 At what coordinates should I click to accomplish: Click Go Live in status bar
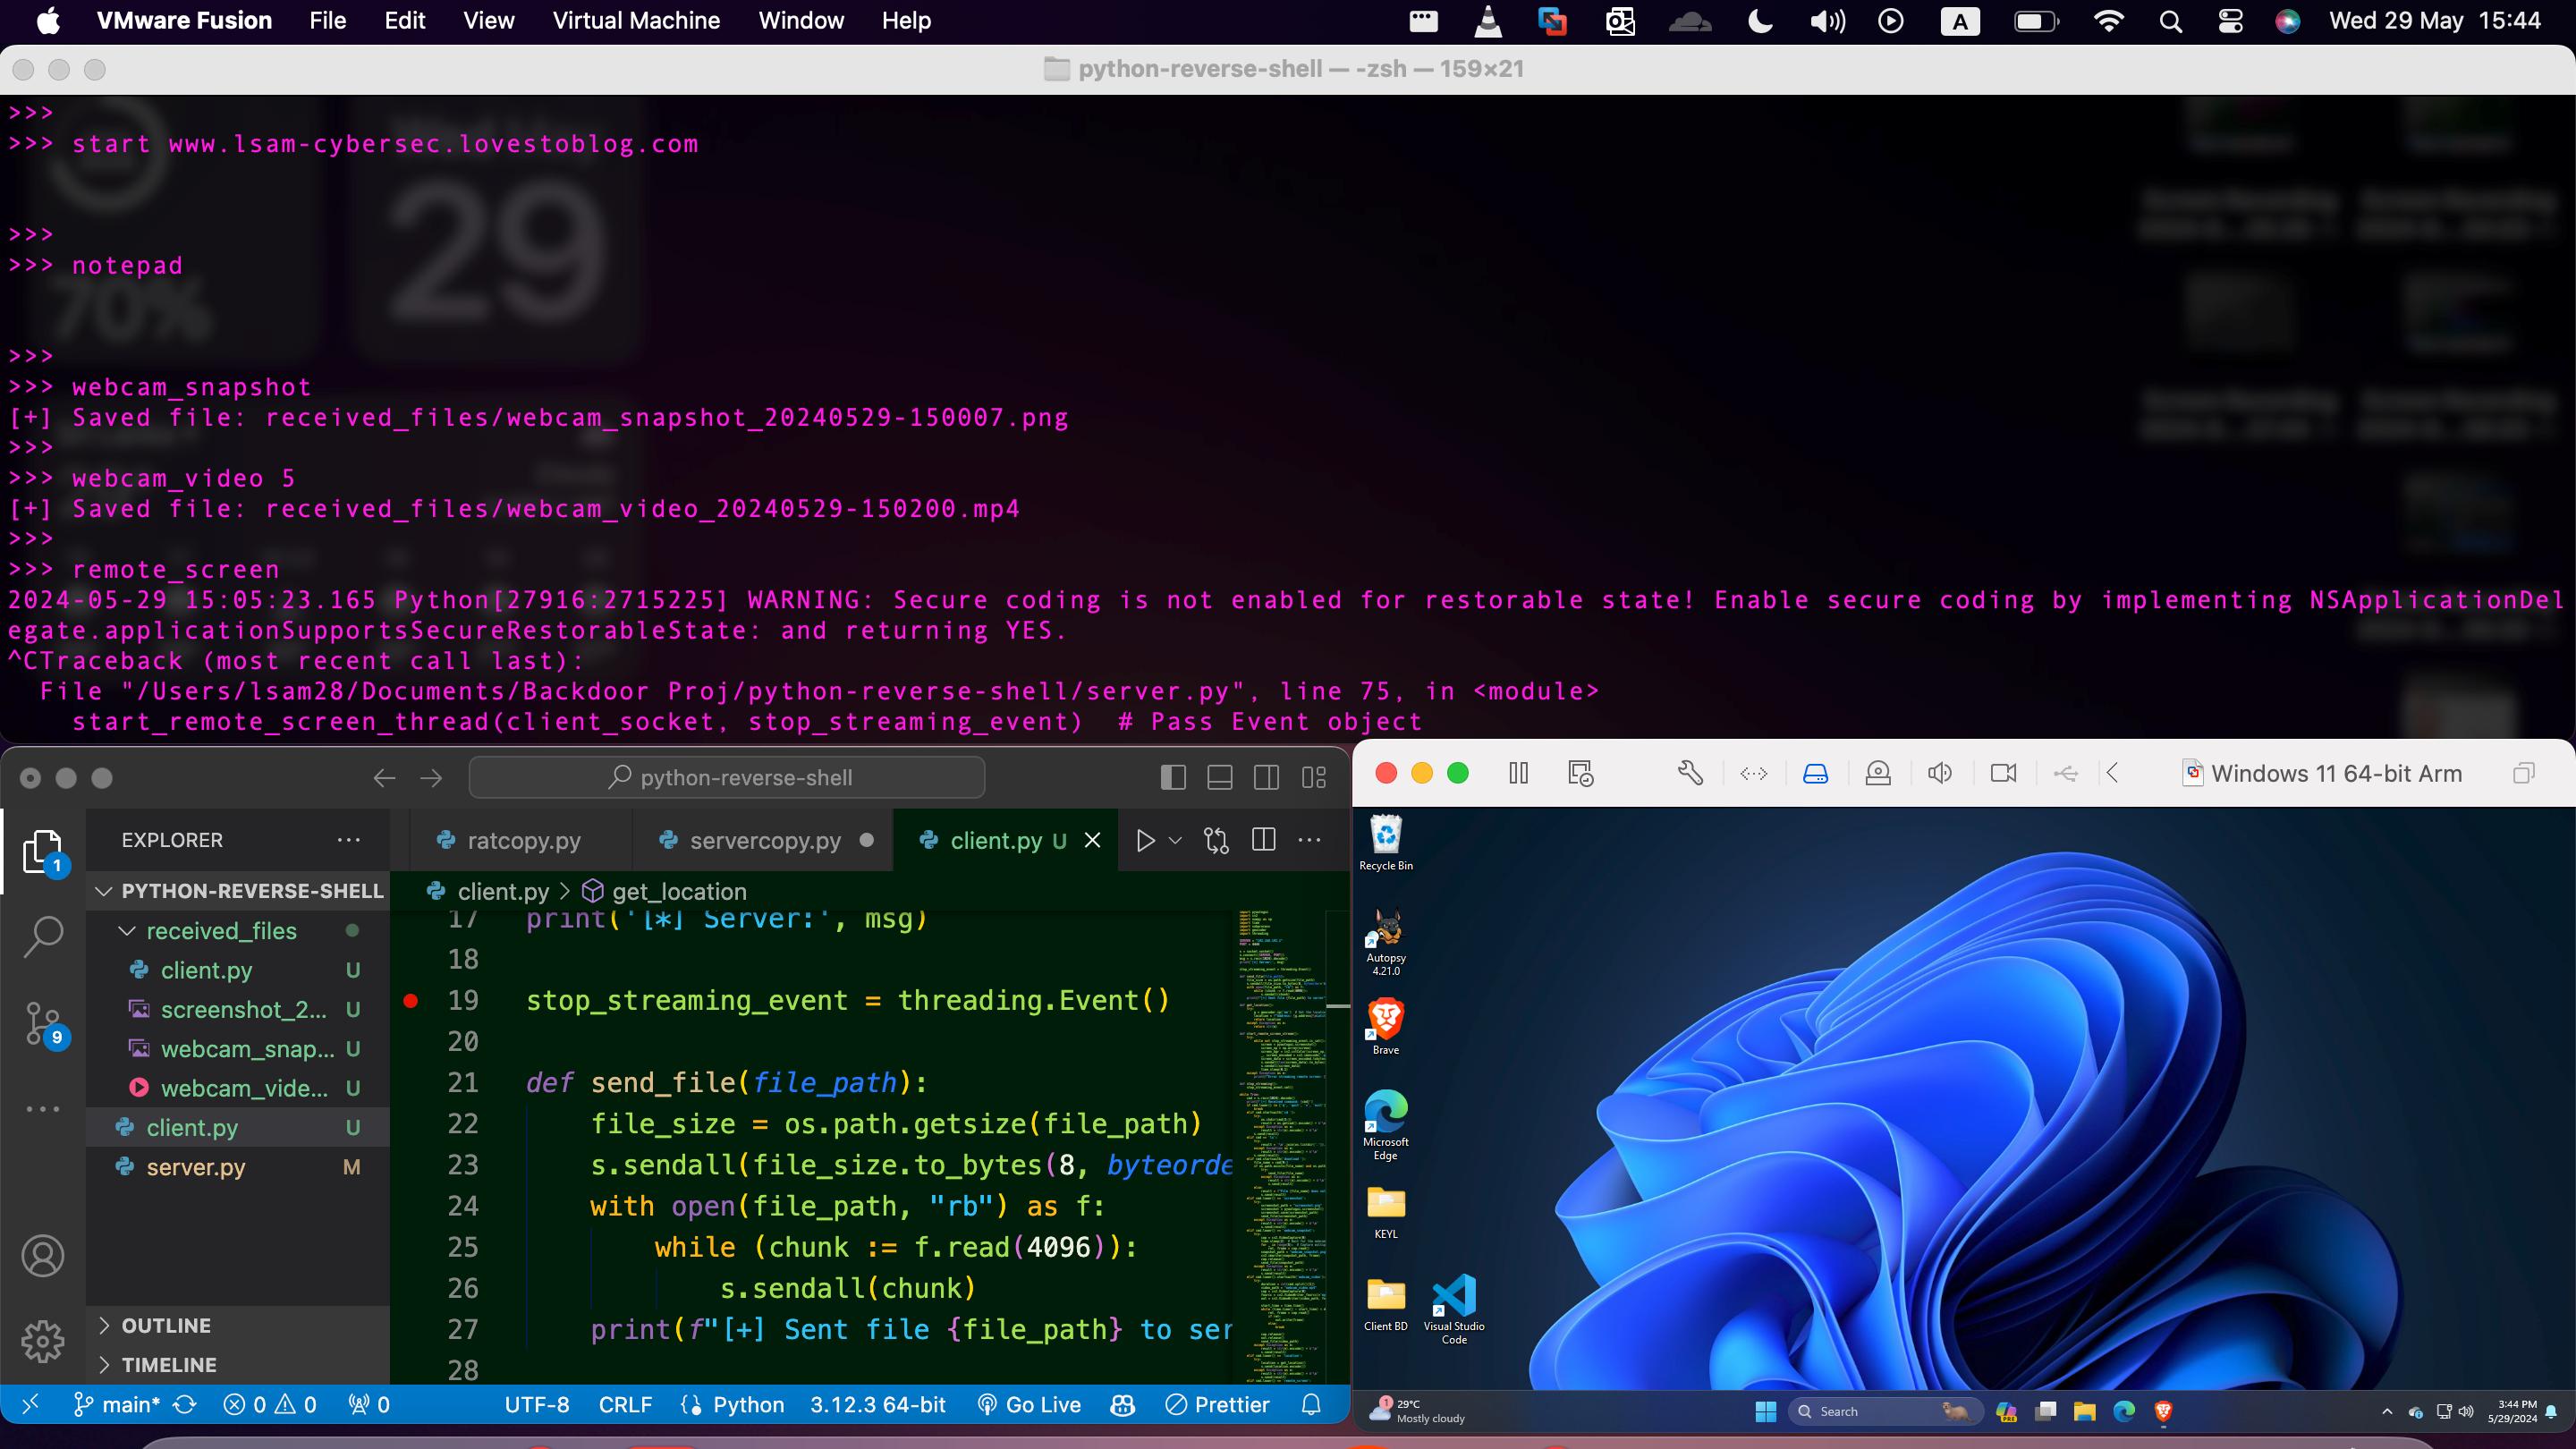pyautogui.click(x=1030, y=1405)
